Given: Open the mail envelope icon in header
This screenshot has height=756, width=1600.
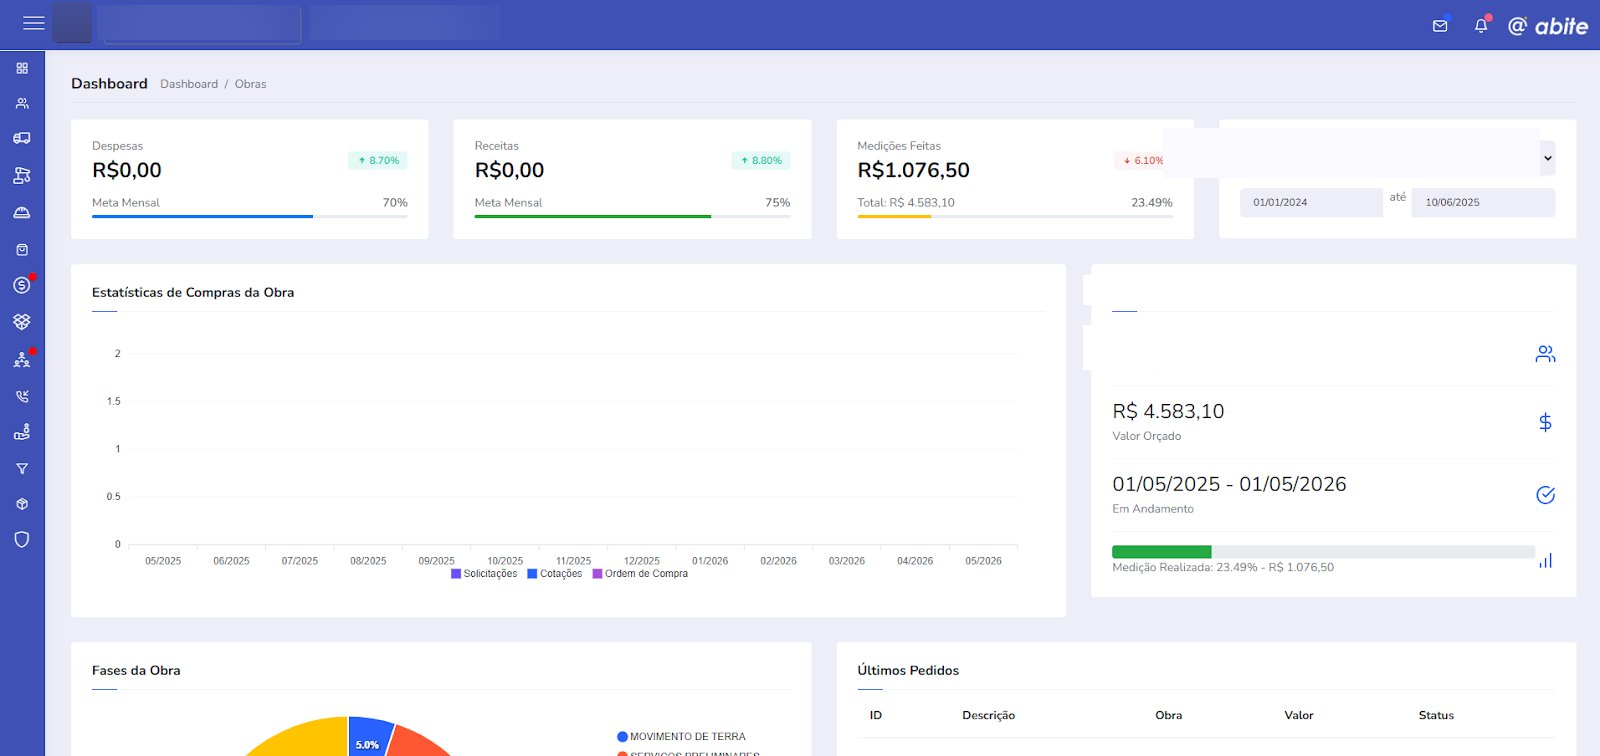Looking at the screenshot, I should (1440, 26).
